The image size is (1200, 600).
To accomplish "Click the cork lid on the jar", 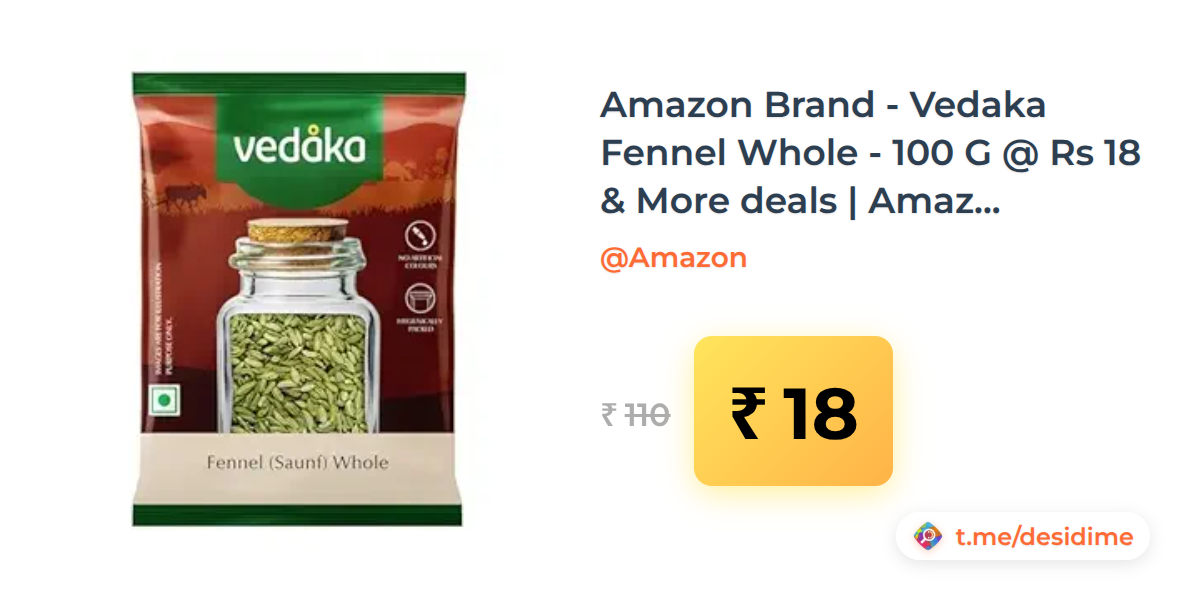I will click(x=298, y=231).
